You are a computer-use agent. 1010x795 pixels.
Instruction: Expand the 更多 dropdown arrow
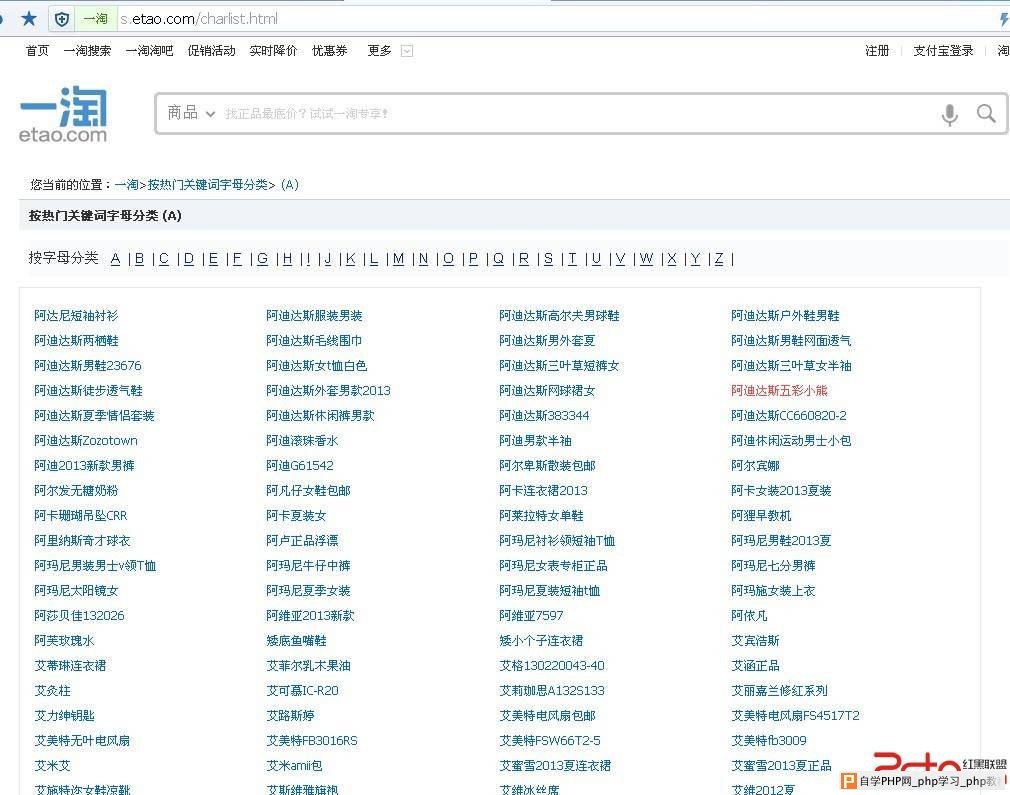[x=406, y=51]
